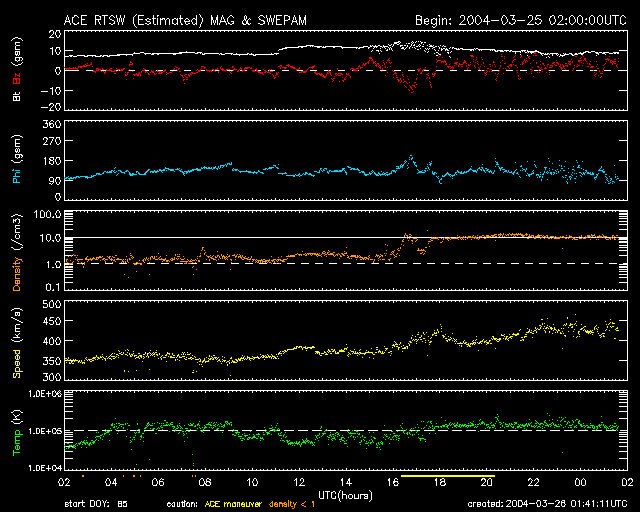
Task: Click the '1.0E+04' tick on the Temp axis
Action: point(45,468)
